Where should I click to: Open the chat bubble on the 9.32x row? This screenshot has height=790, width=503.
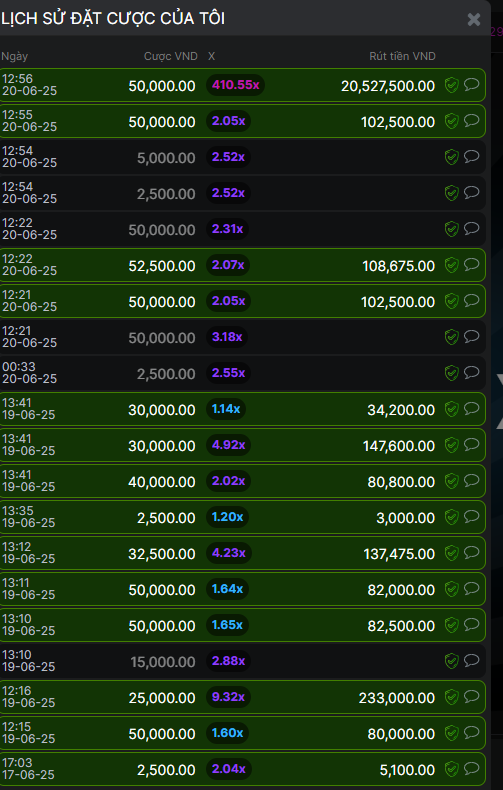(471, 696)
